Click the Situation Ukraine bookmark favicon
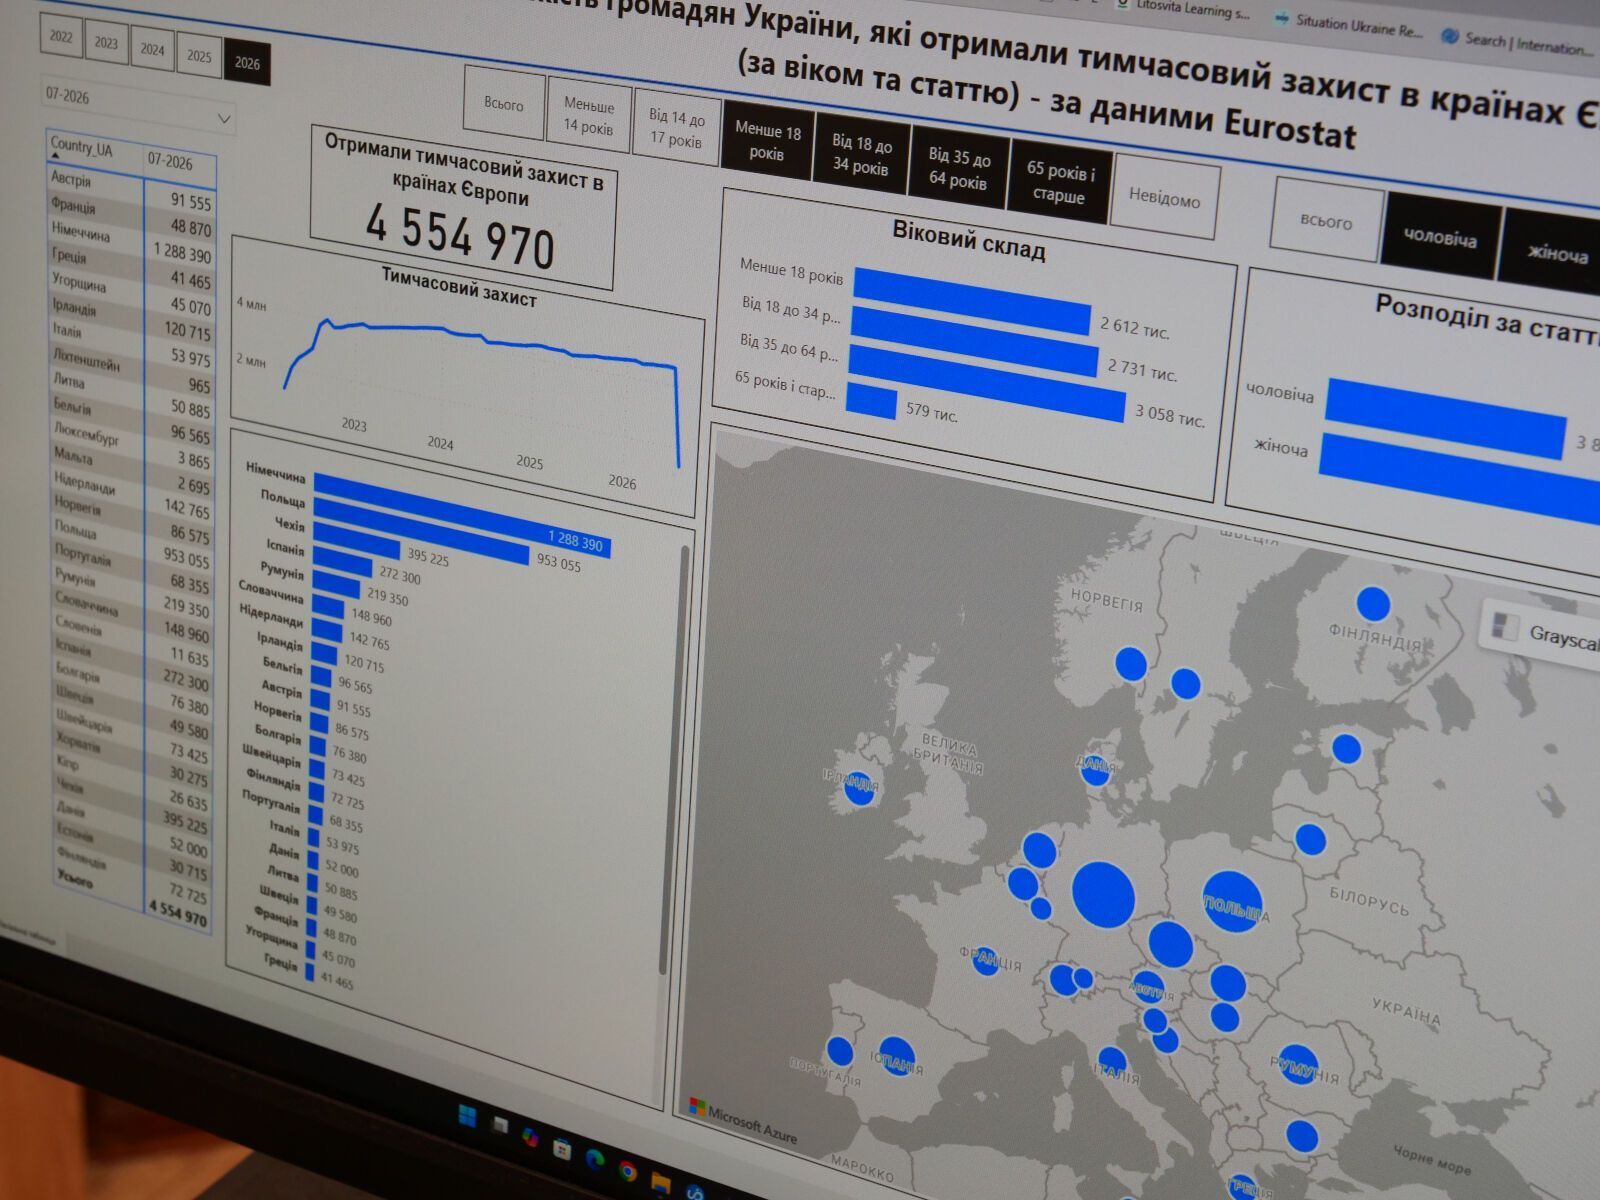 tap(1281, 18)
